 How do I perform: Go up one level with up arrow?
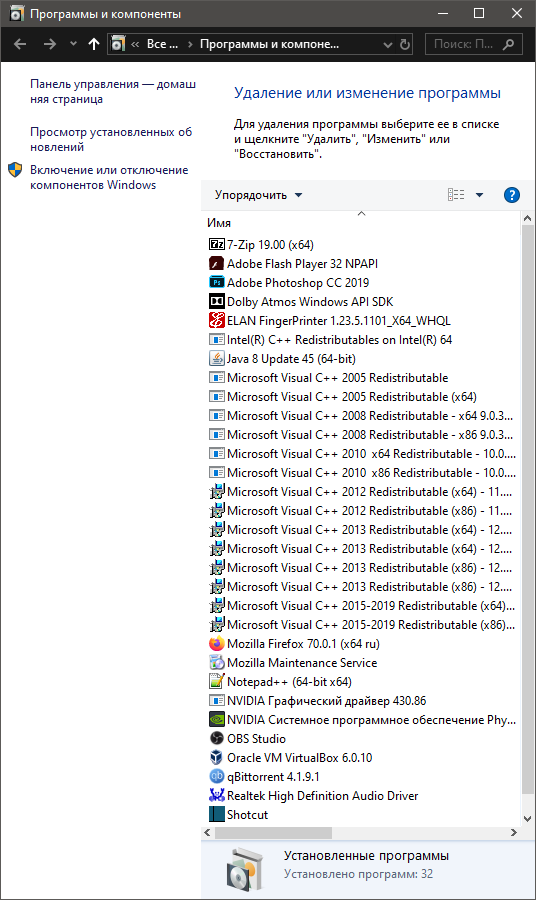pos(94,44)
